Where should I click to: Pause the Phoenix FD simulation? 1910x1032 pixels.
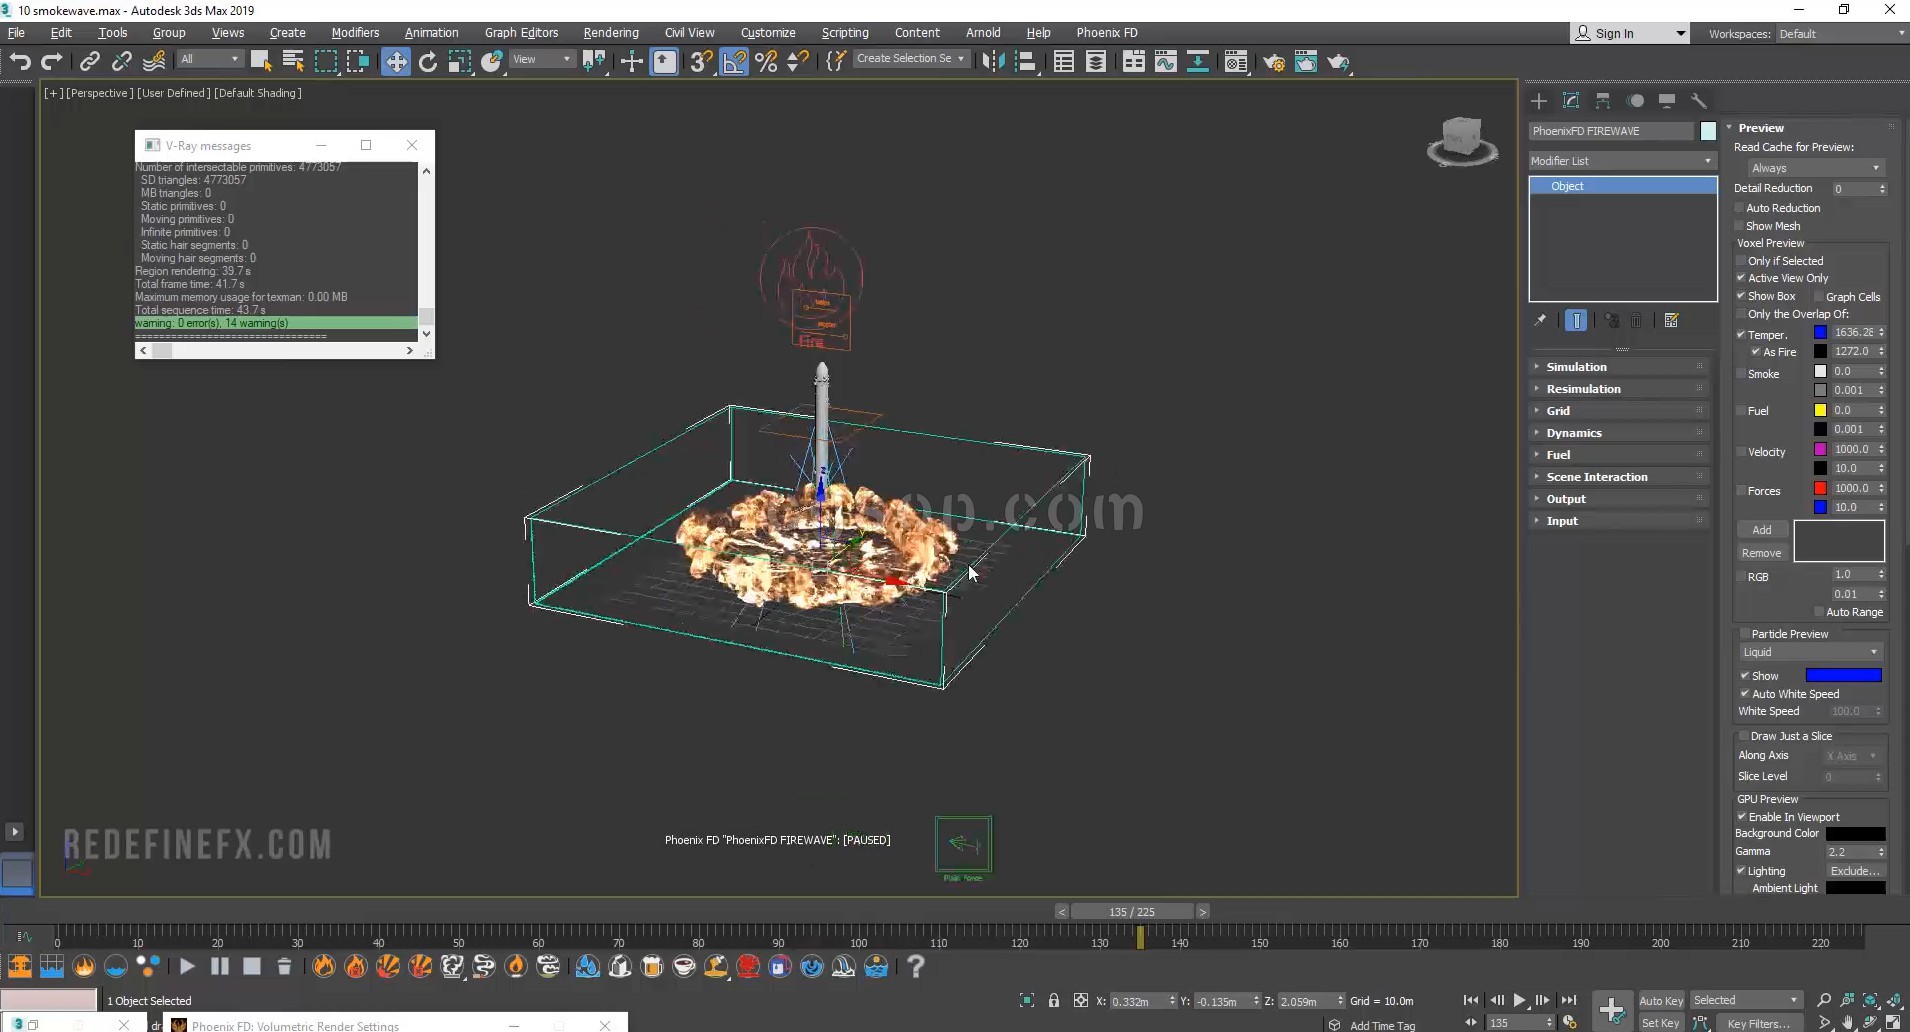(x=220, y=966)
